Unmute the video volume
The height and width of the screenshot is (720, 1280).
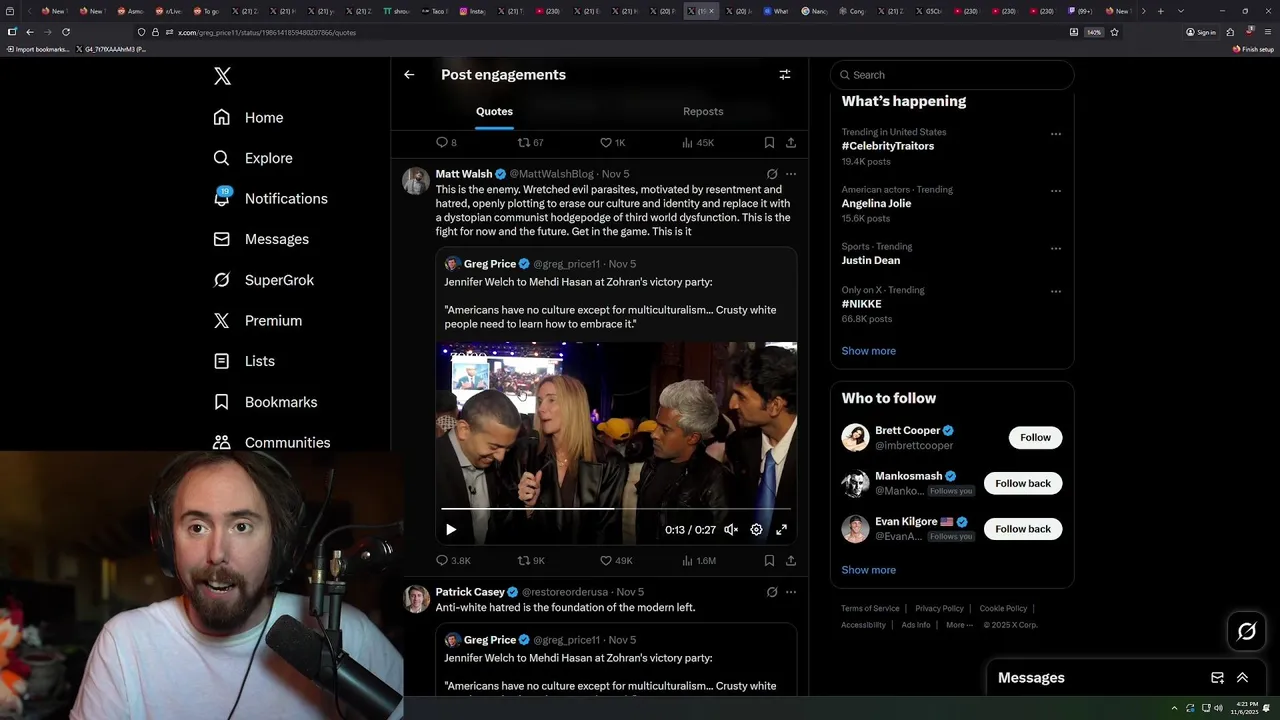click(731, 530)
